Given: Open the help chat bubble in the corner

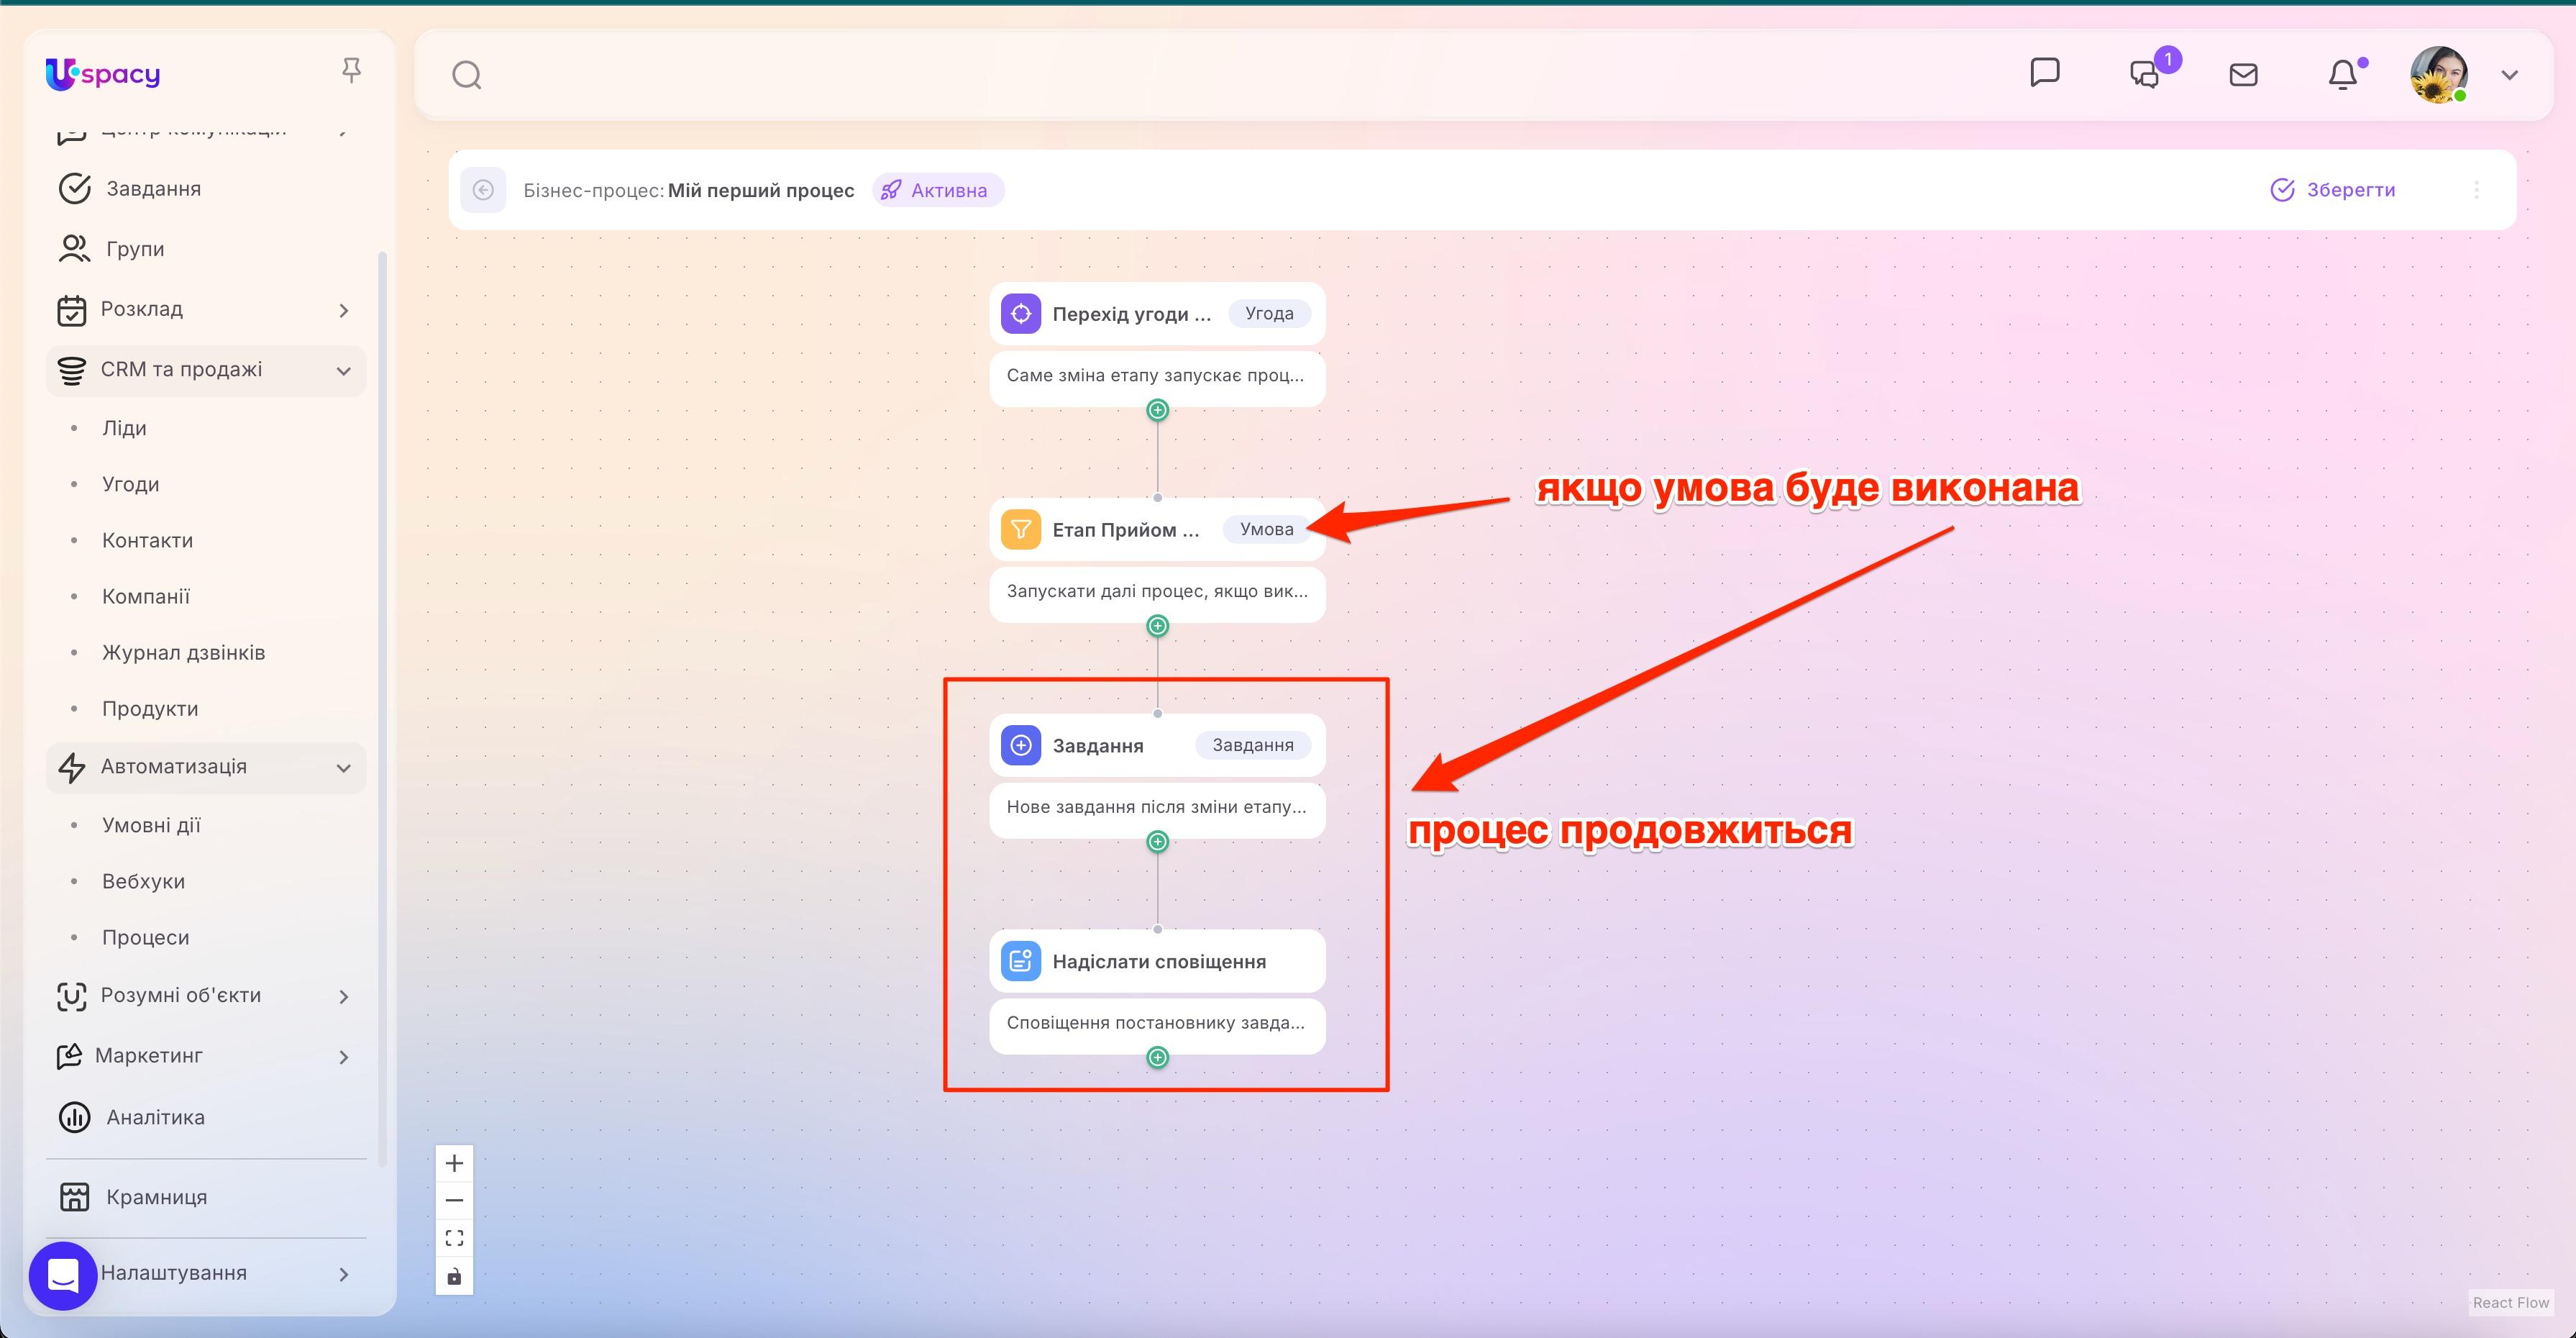Looking at the screenshot, I should 63,1275.
